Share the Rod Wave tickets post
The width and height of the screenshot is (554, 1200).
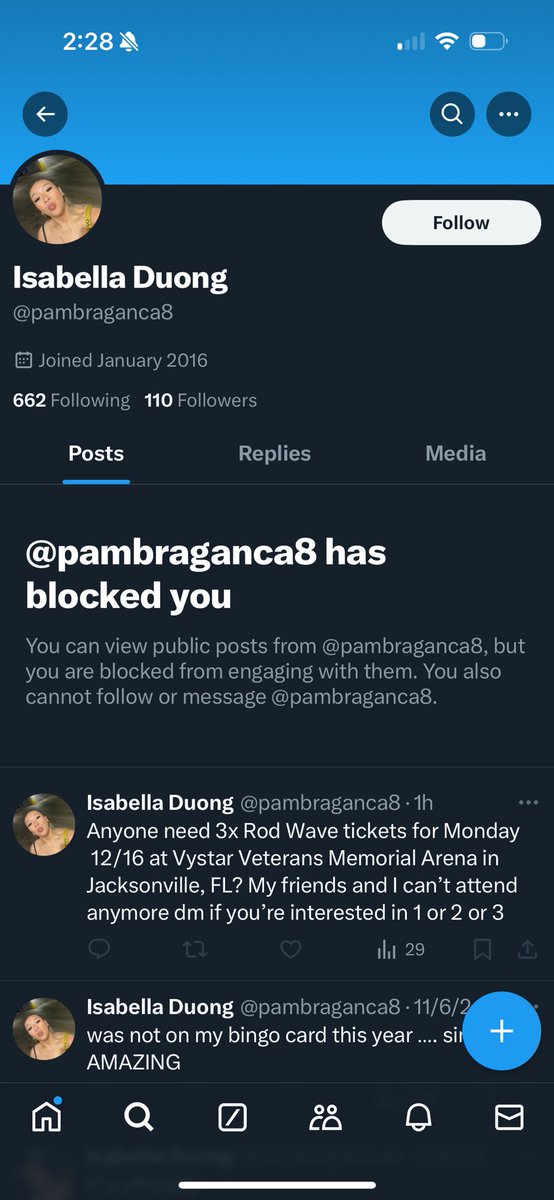tap(529, 949)
